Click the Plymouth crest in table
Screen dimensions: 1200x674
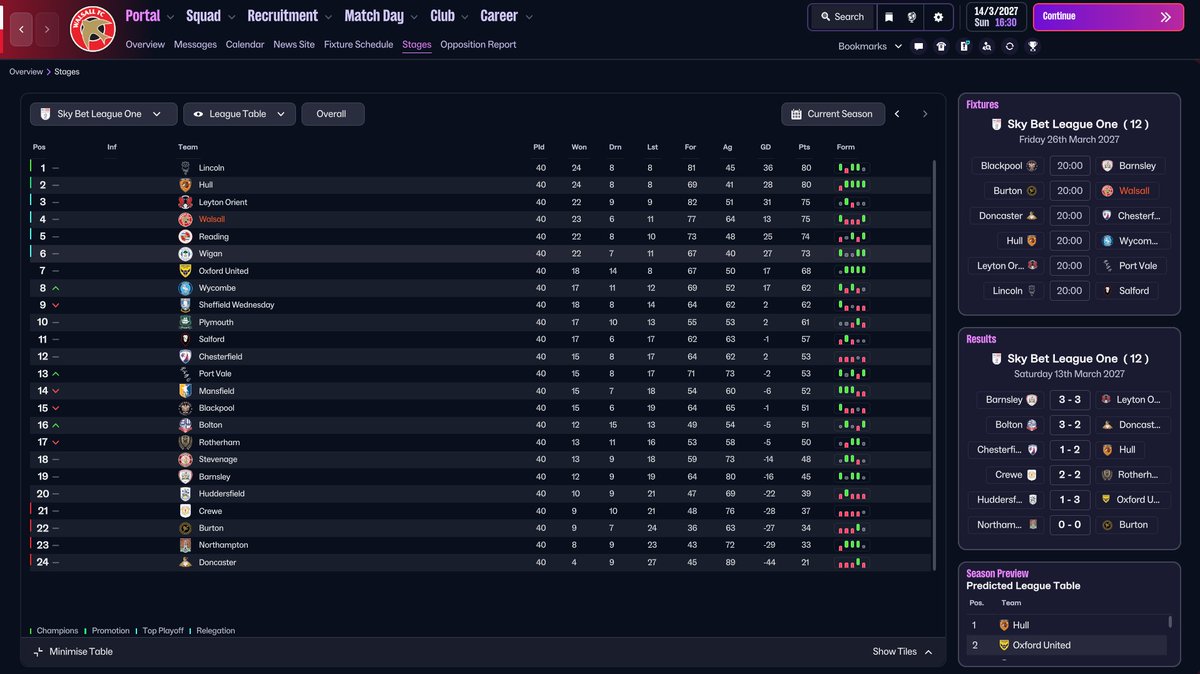(x=185, y=322)
